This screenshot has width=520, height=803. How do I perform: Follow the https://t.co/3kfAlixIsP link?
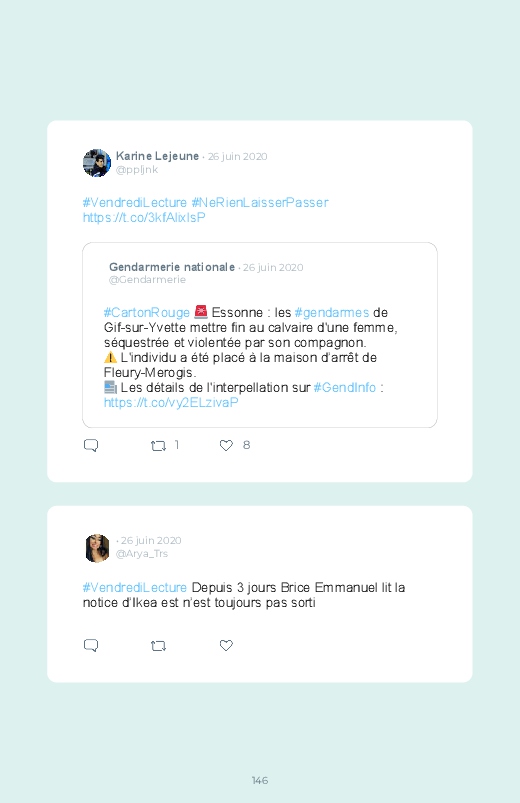(x=144, y=218)
